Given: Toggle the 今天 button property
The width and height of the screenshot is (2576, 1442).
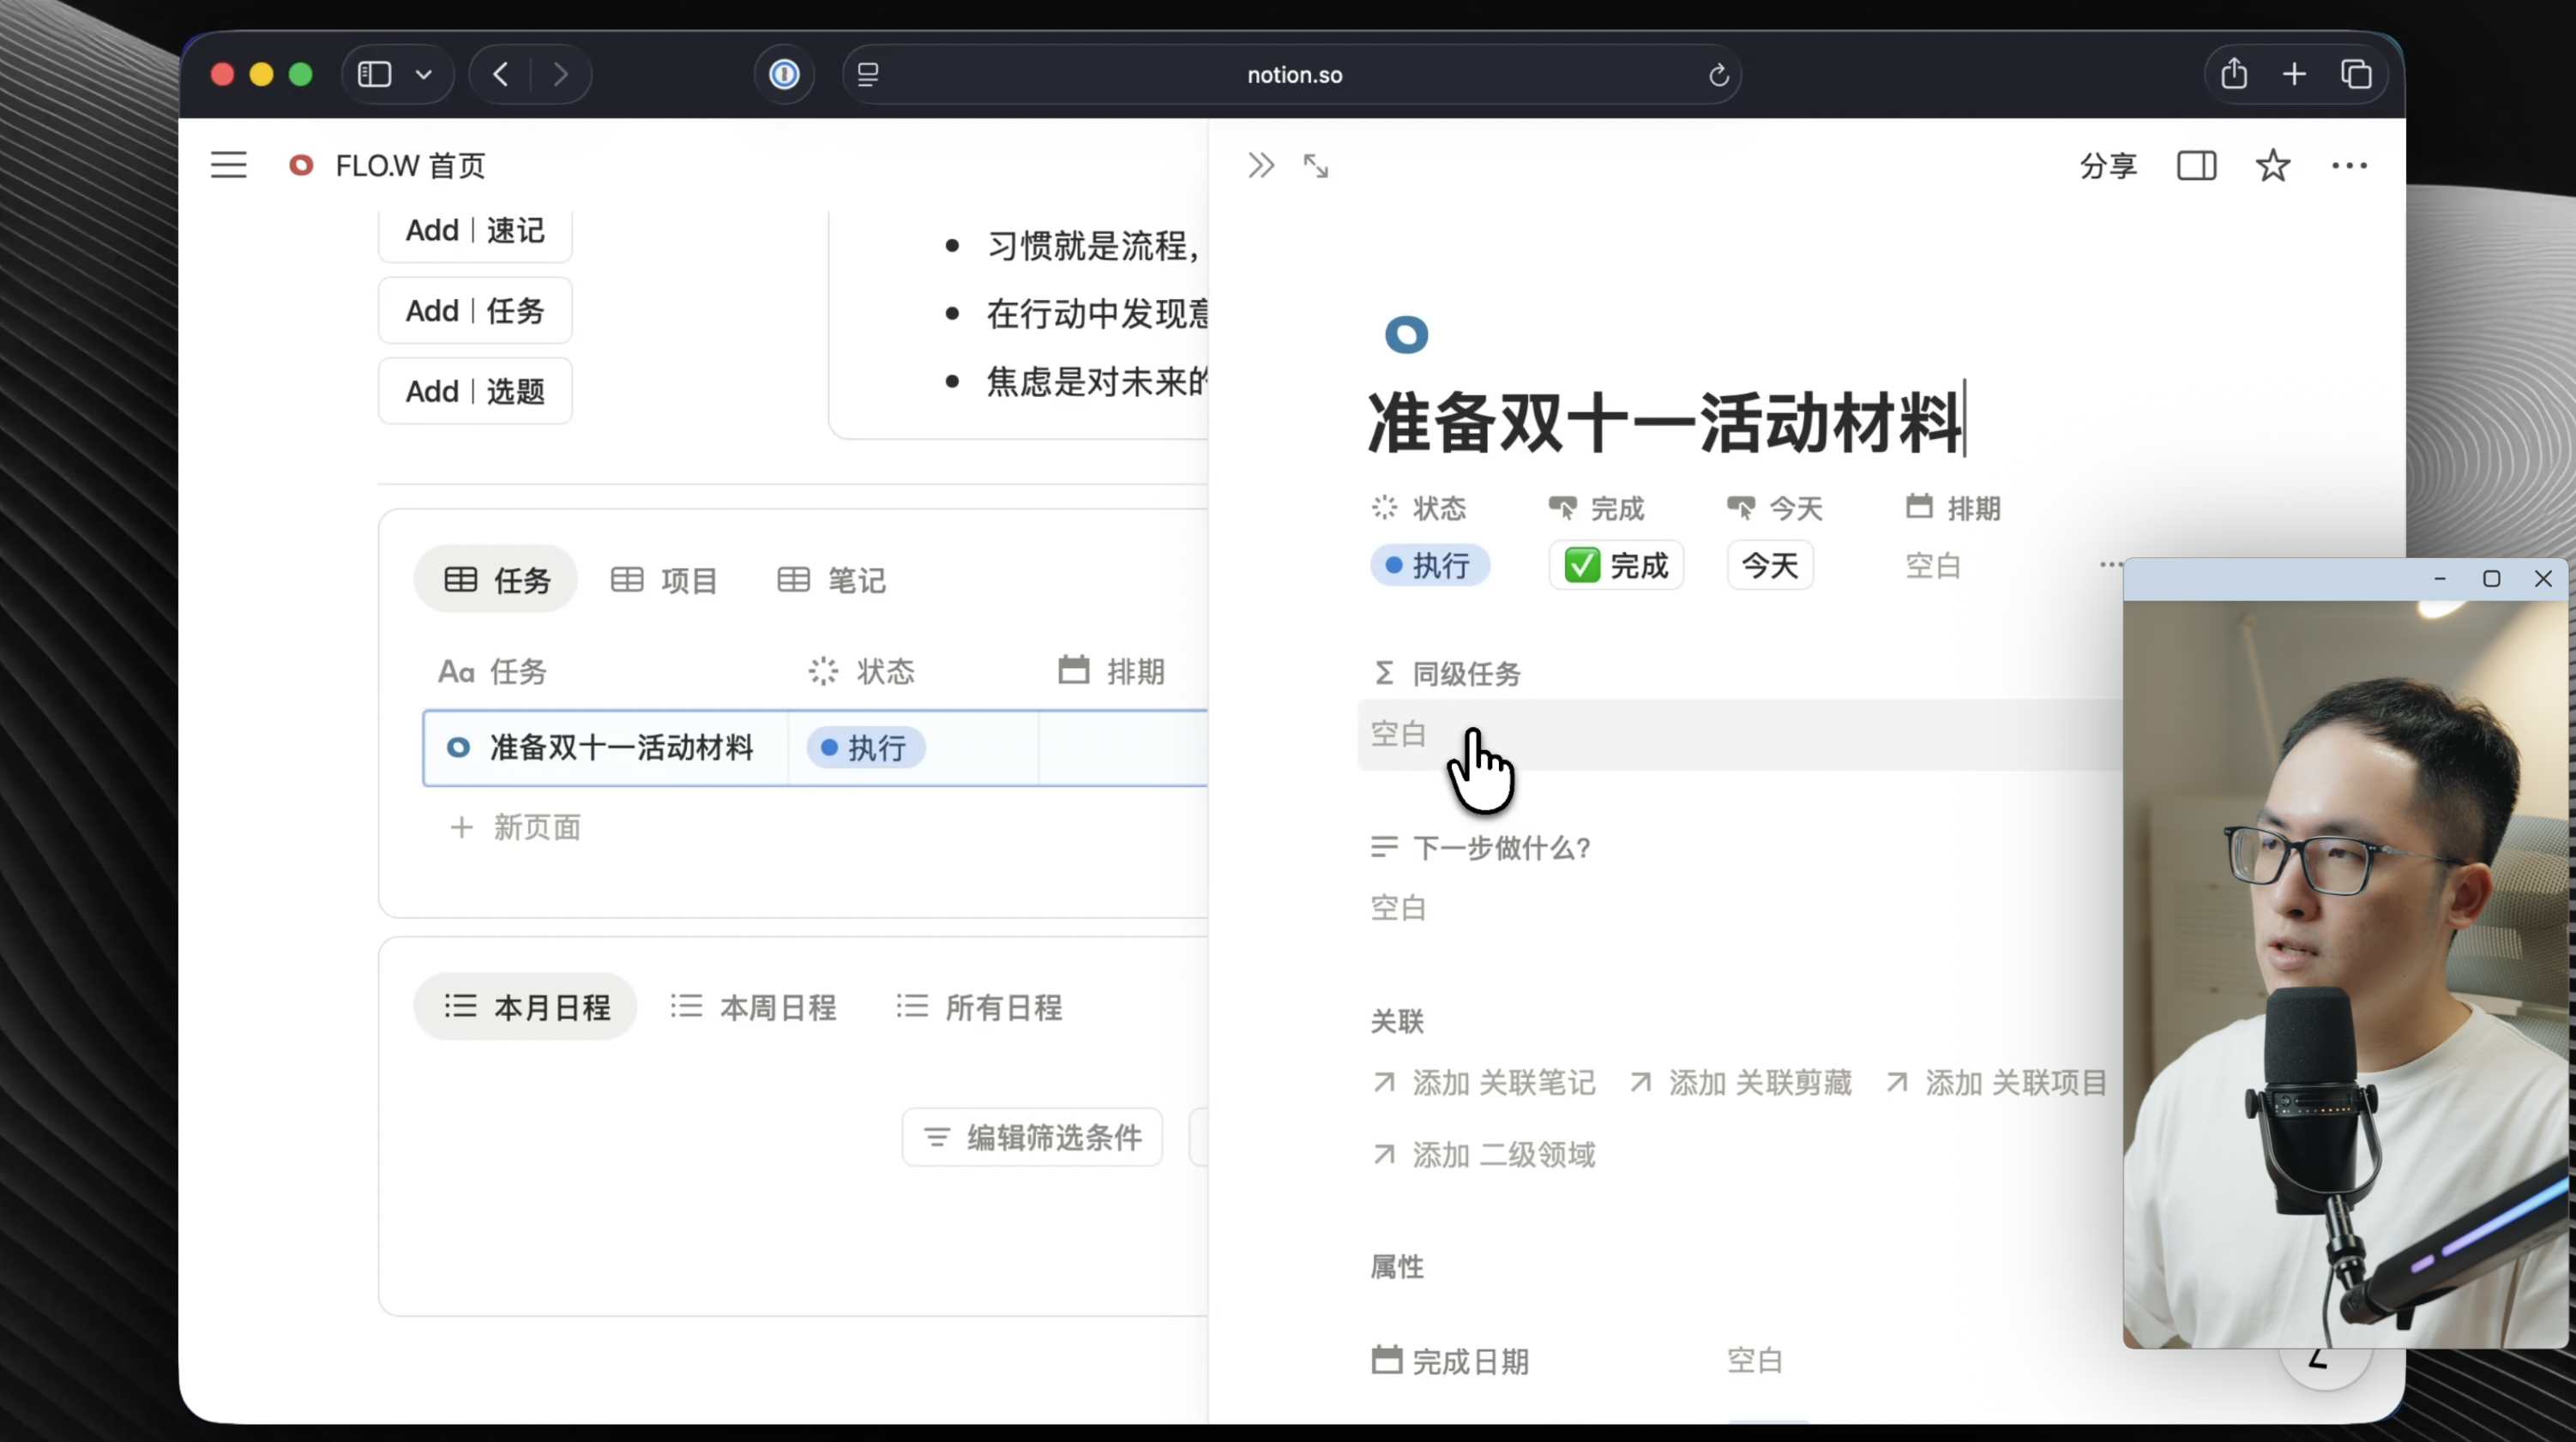Looking at the screenshot, I should coord(1769,566).
